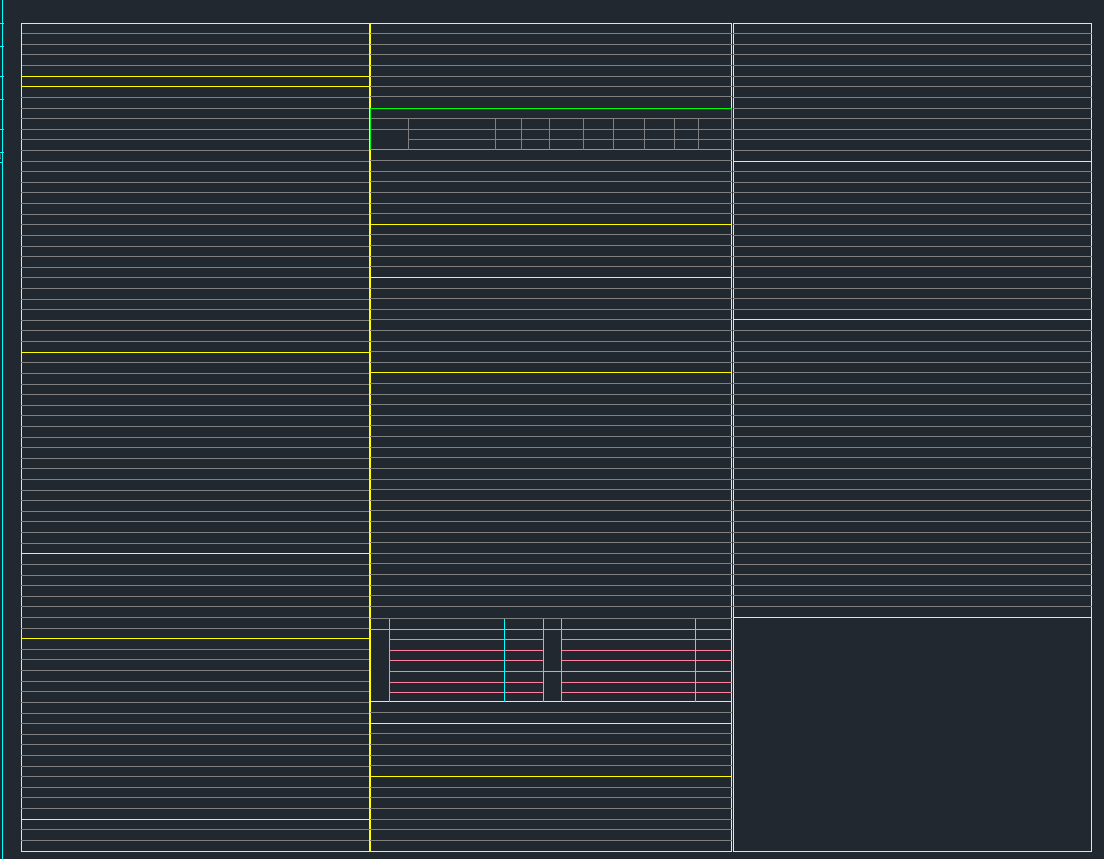The width and height of the screenshot is (1104, 859).
Task: Click the narrow leftmost cell of lower table
Action: (x=379, y=660)
